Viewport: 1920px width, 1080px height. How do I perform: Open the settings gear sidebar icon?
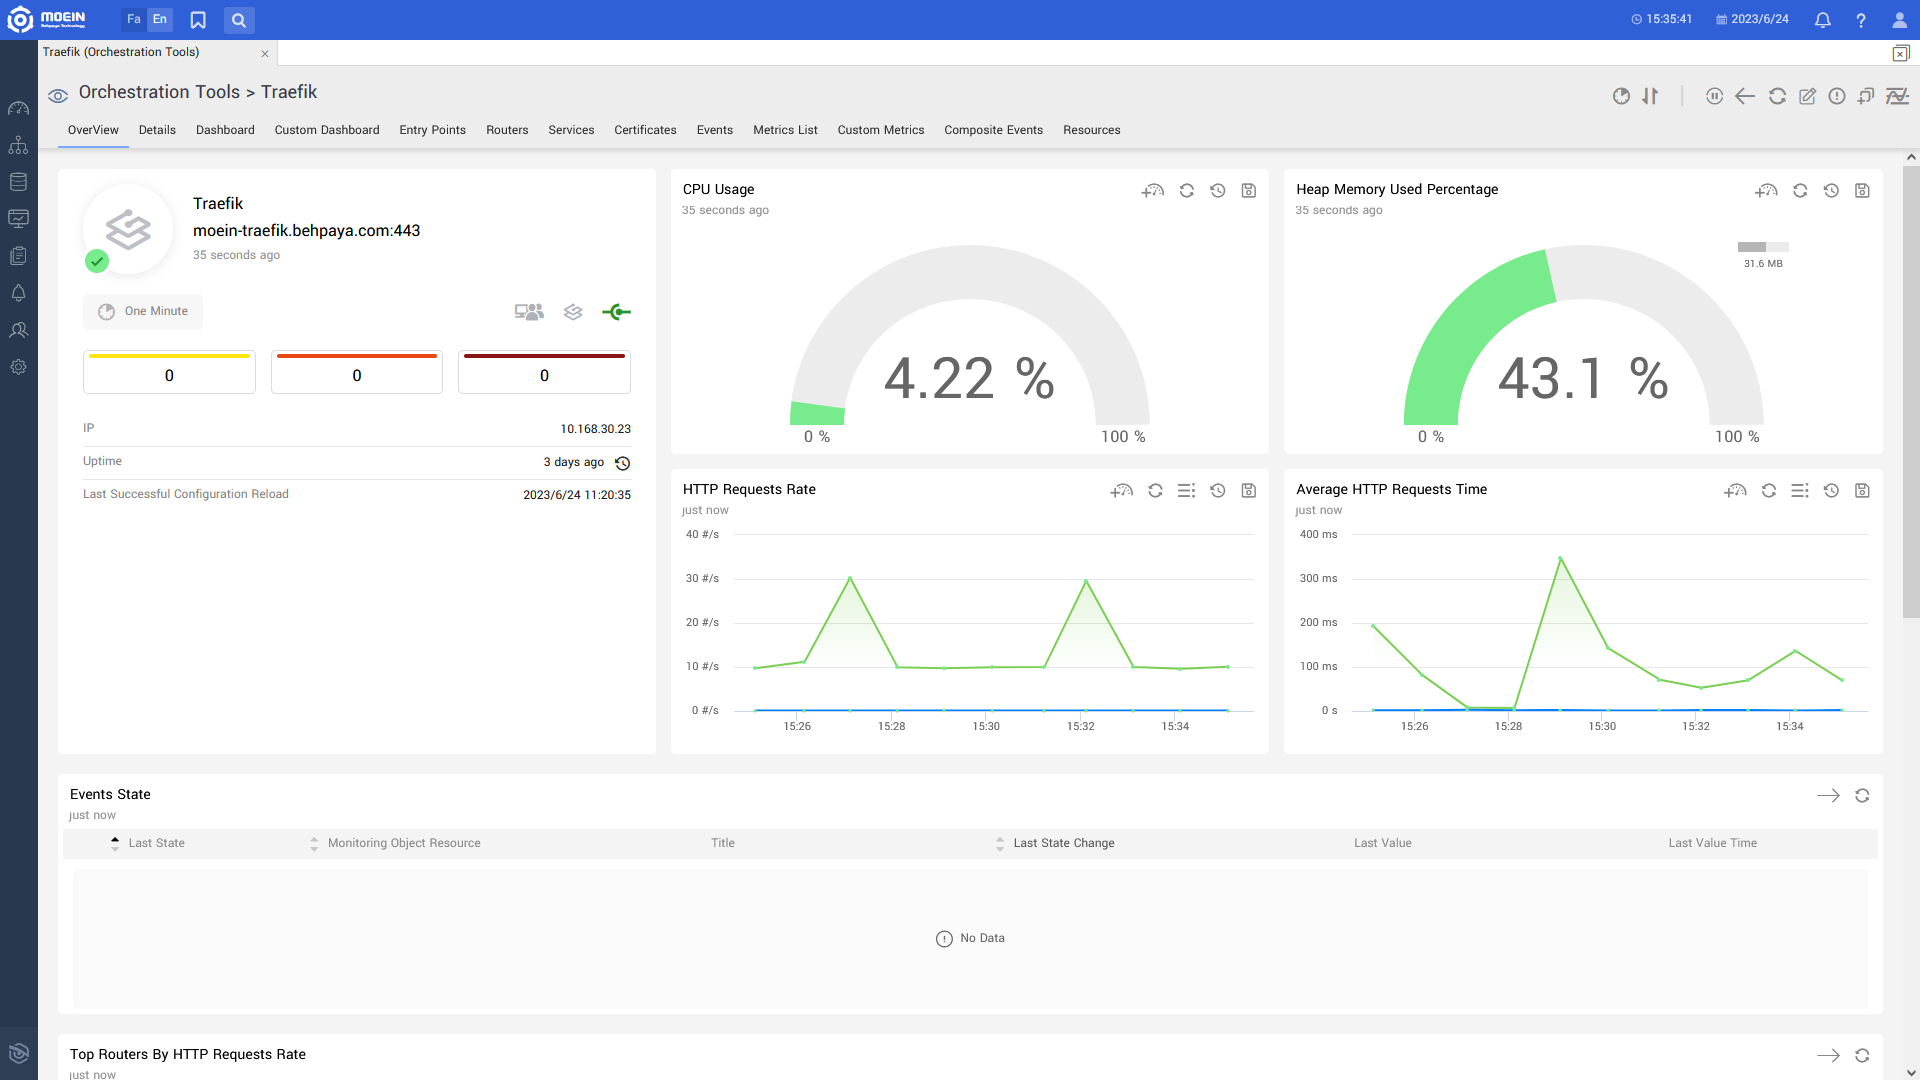pos(18,367)
